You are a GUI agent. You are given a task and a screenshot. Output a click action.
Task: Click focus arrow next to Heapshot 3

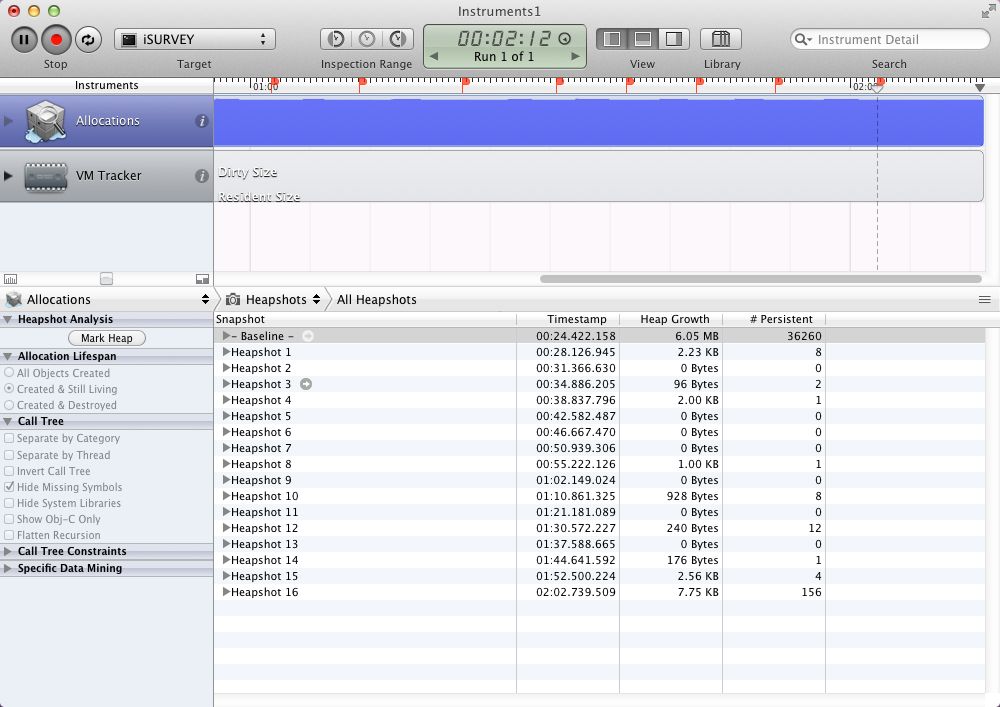click(306, 384)
